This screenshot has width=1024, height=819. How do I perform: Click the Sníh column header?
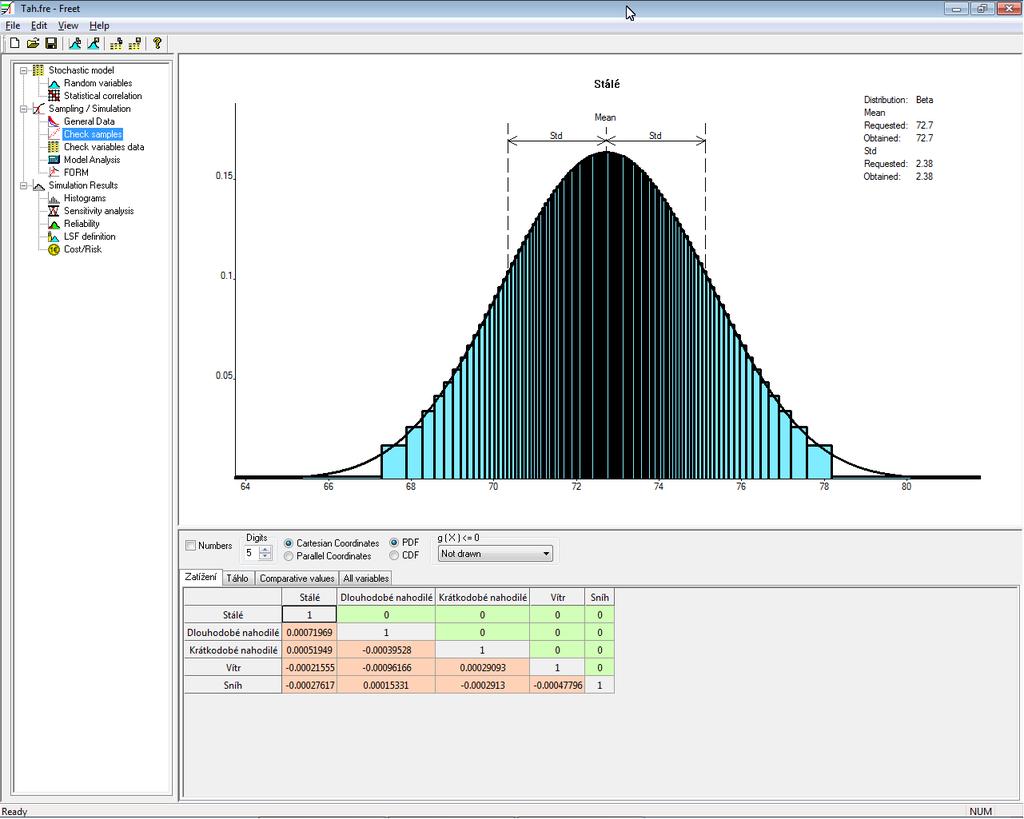[600, 598]
